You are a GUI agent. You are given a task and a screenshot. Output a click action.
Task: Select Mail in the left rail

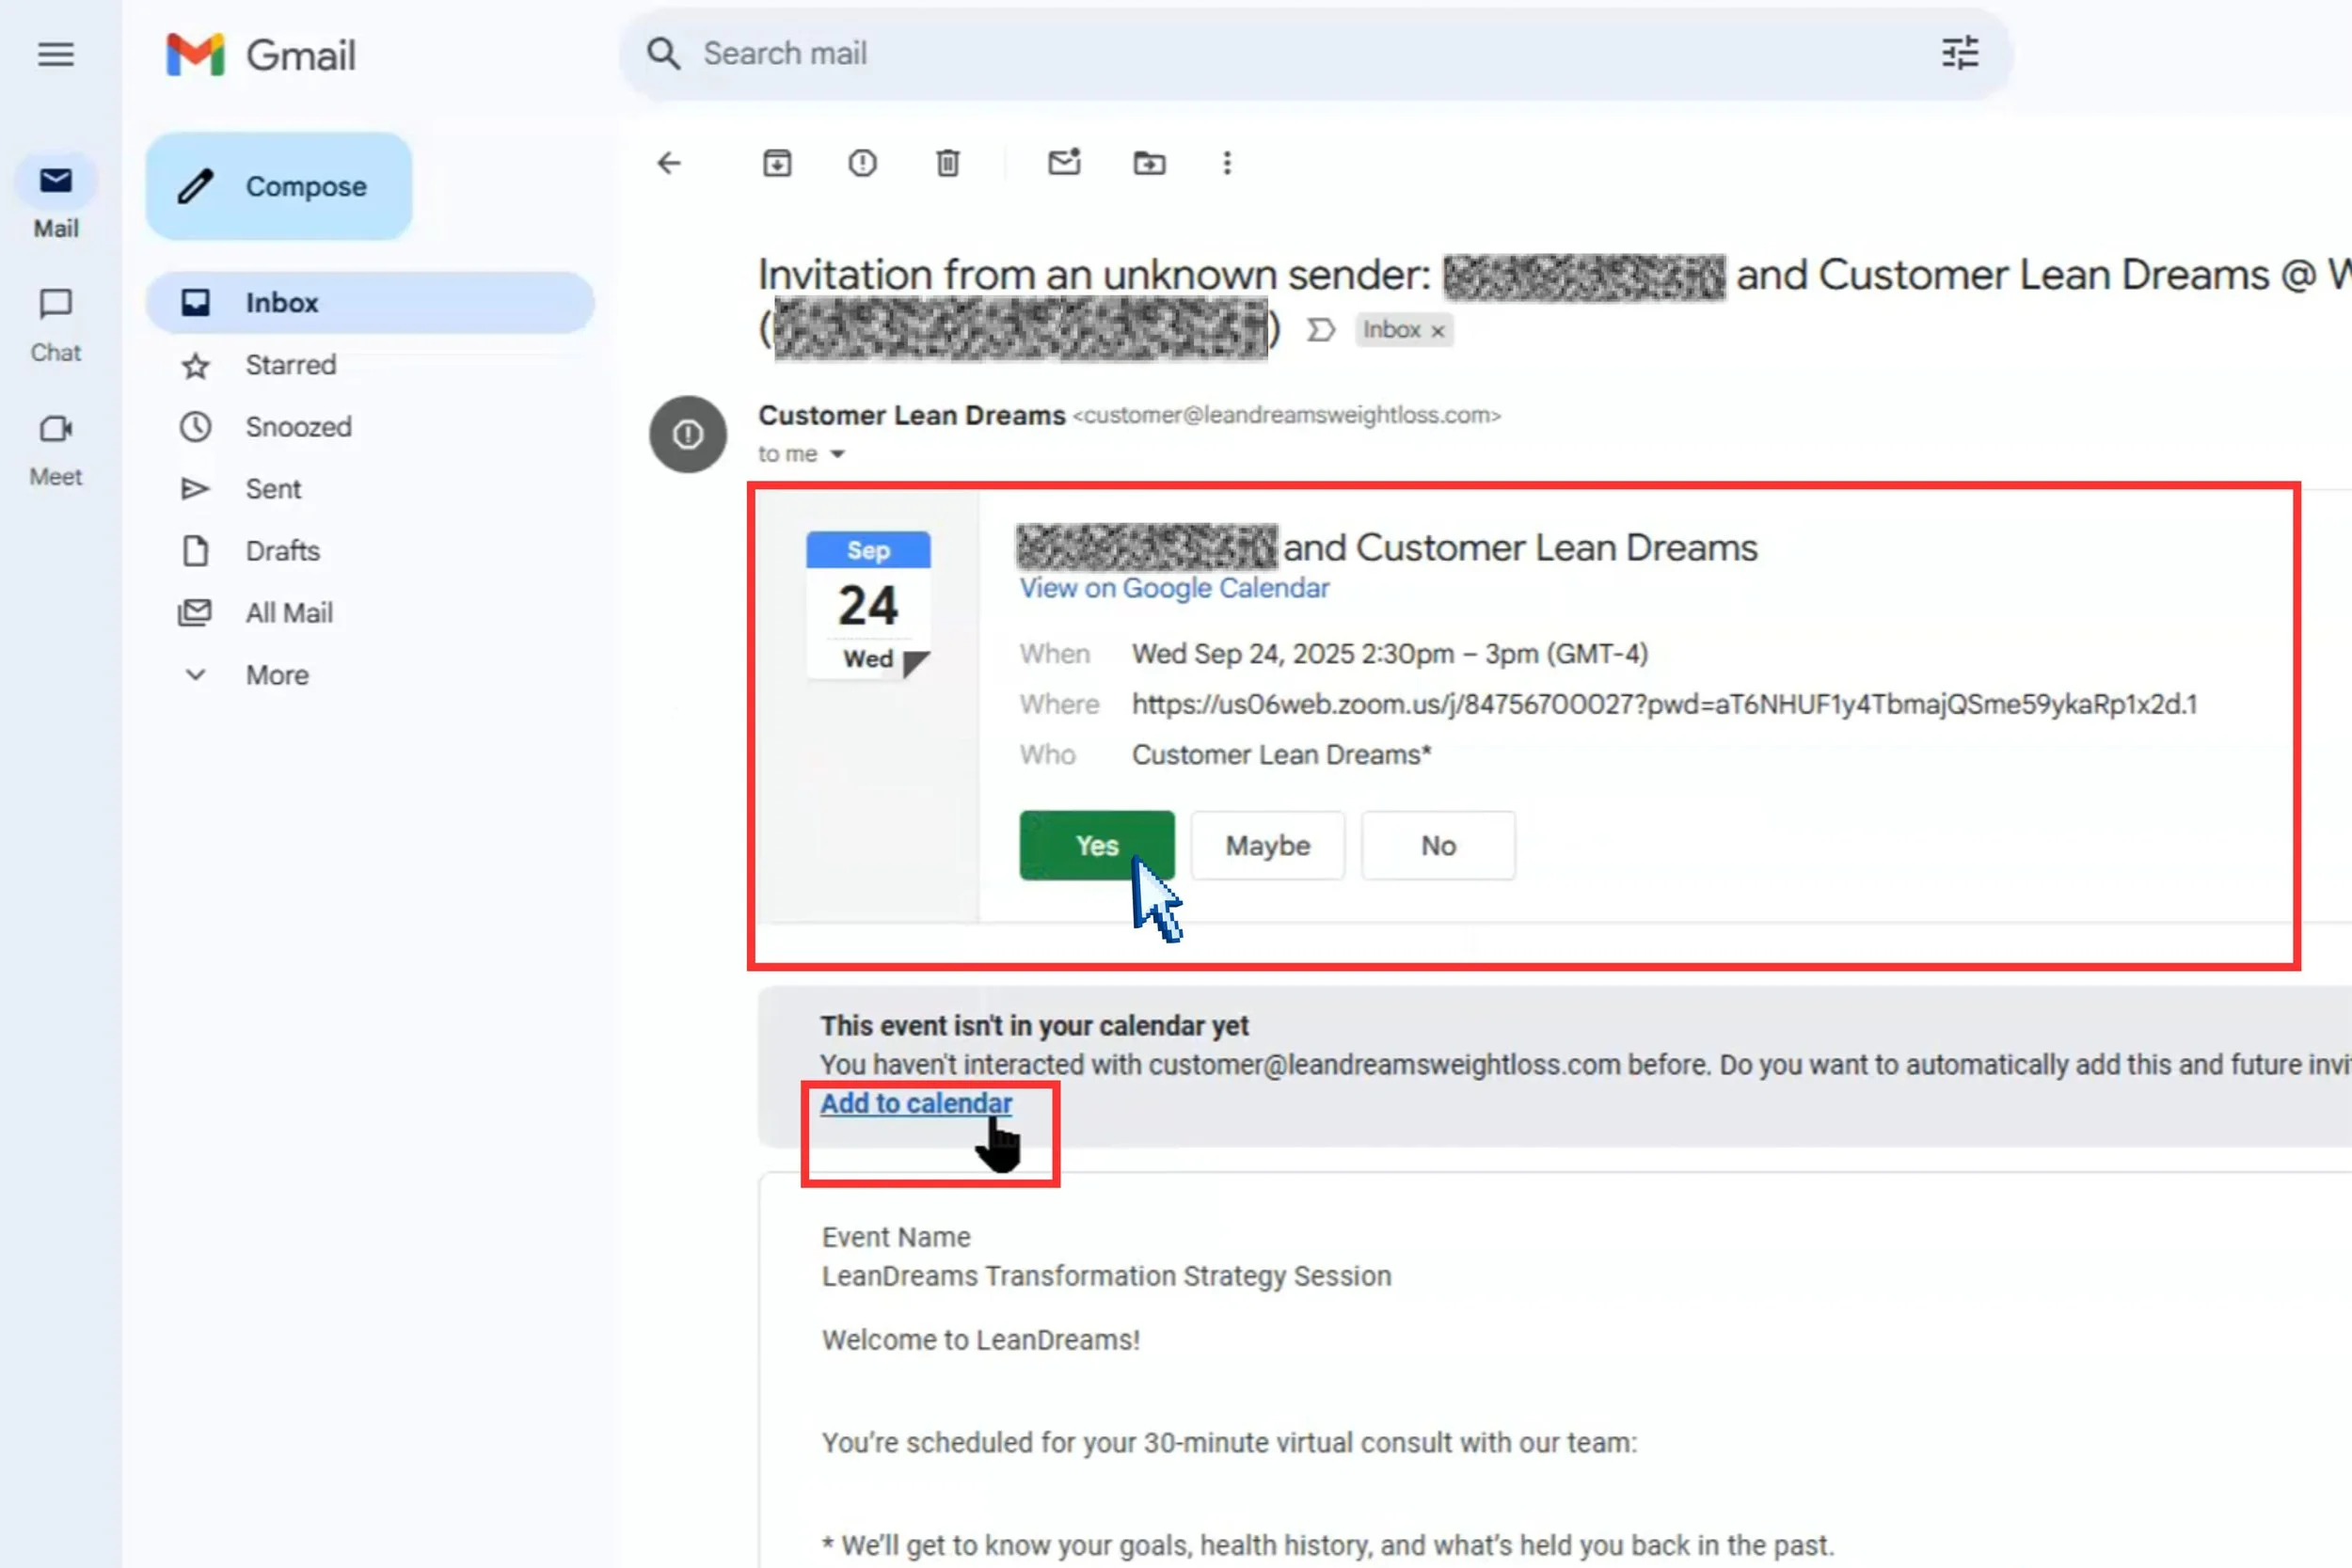click(55, 195)
